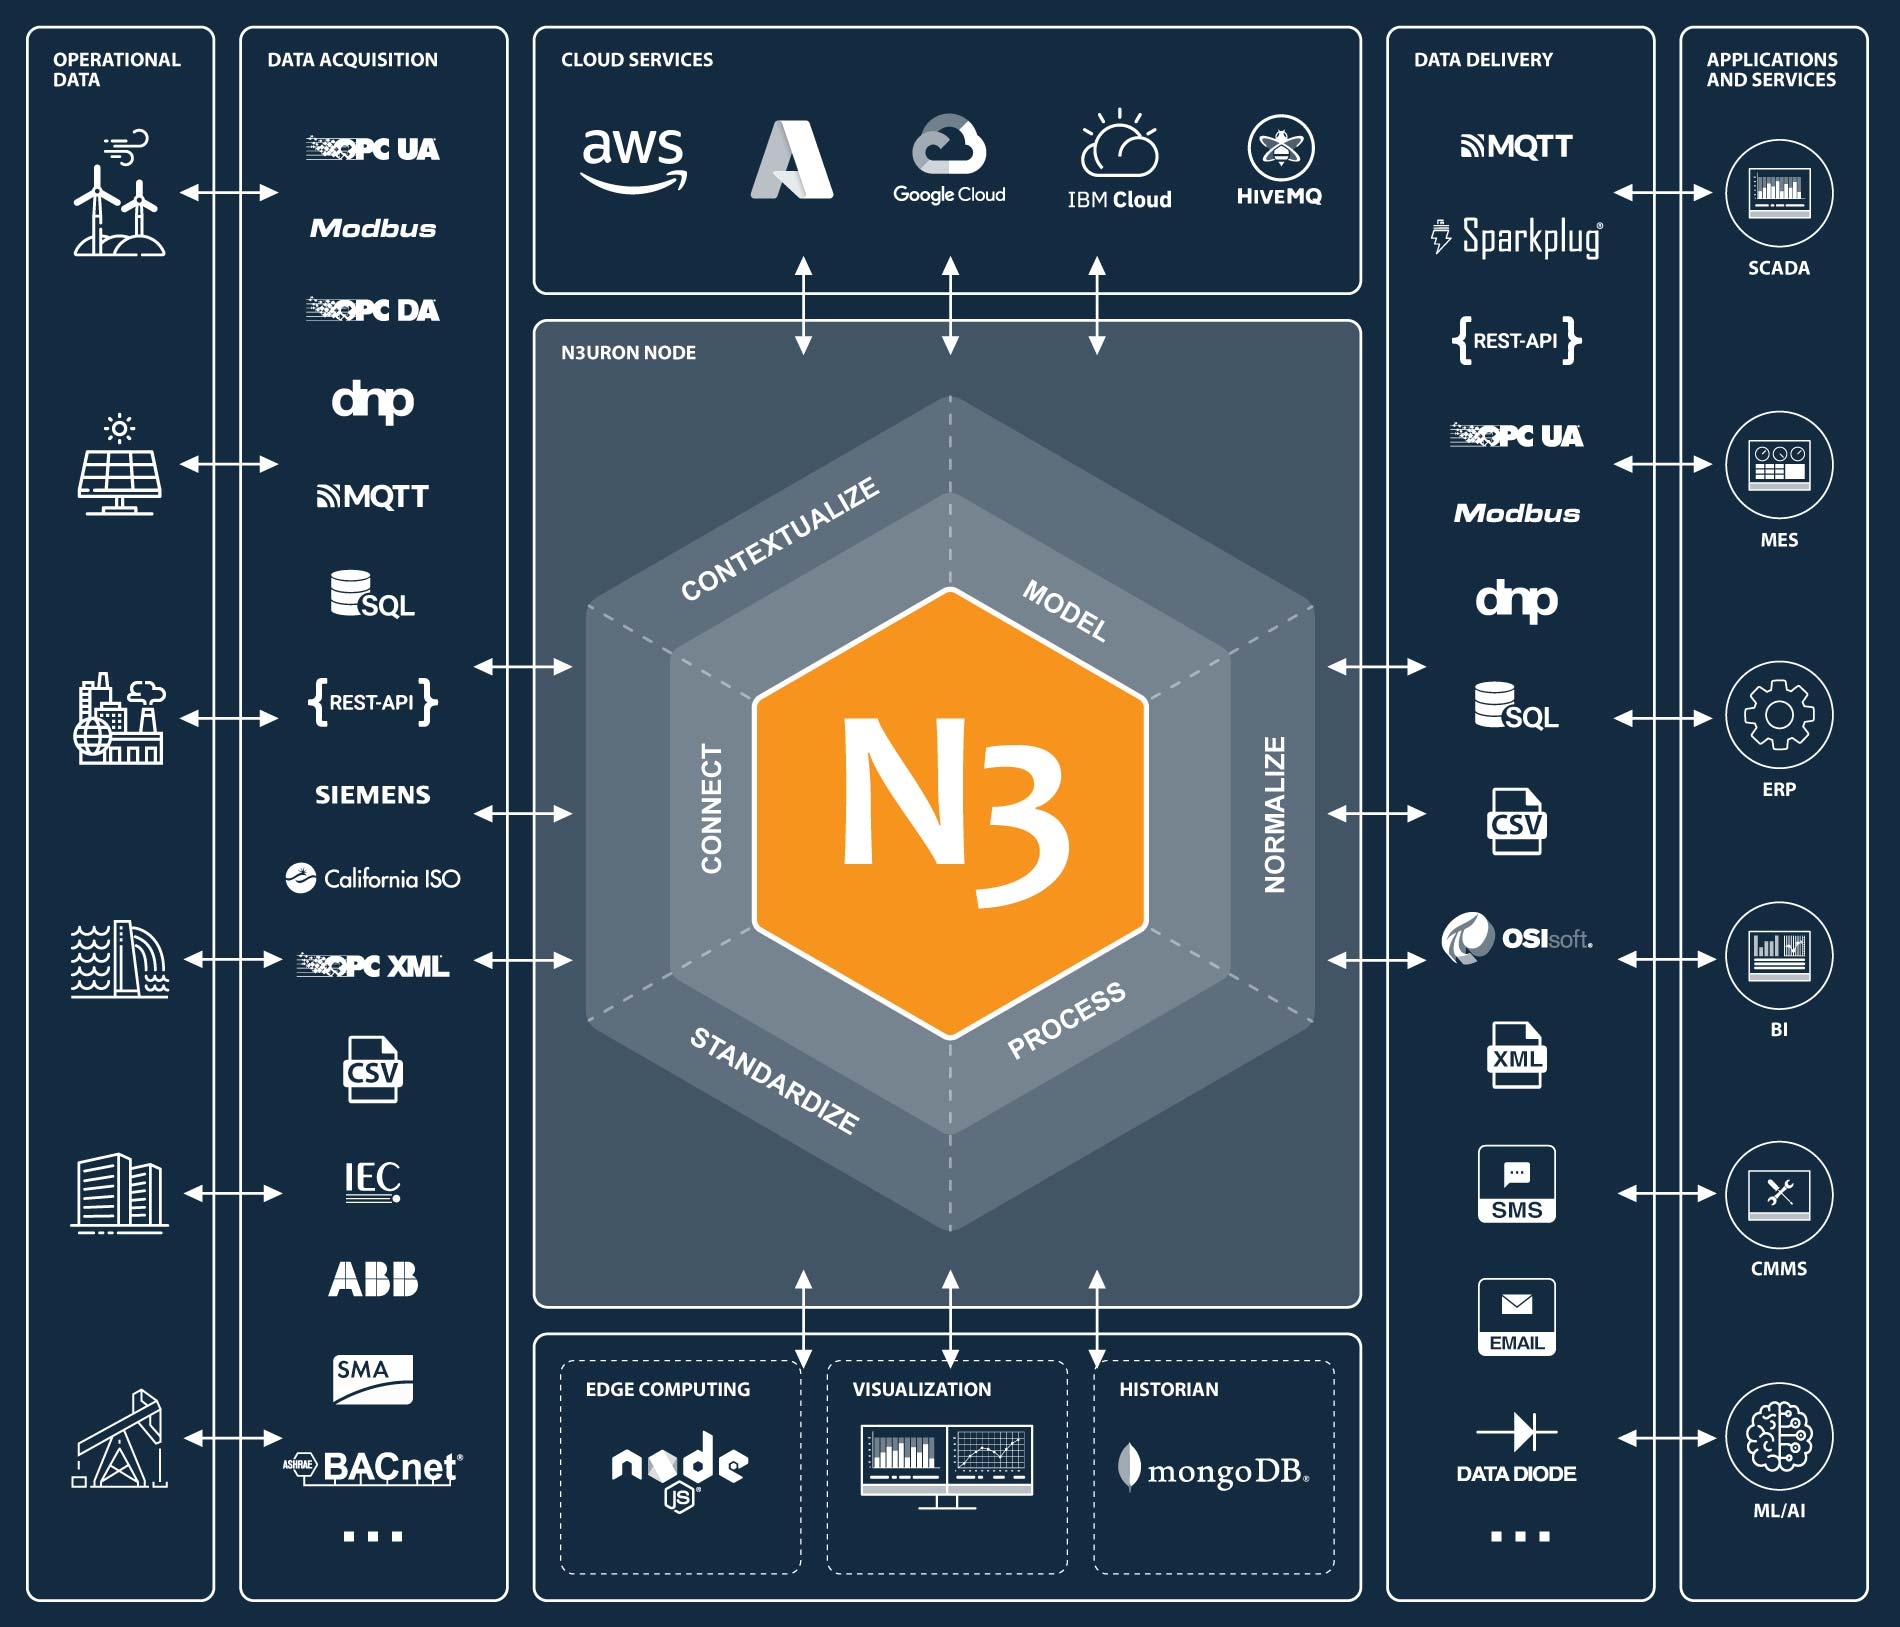This screenshot has height=1627, width=1900.
Task: Select the Google Cloud icon
Action: point(949,159)
